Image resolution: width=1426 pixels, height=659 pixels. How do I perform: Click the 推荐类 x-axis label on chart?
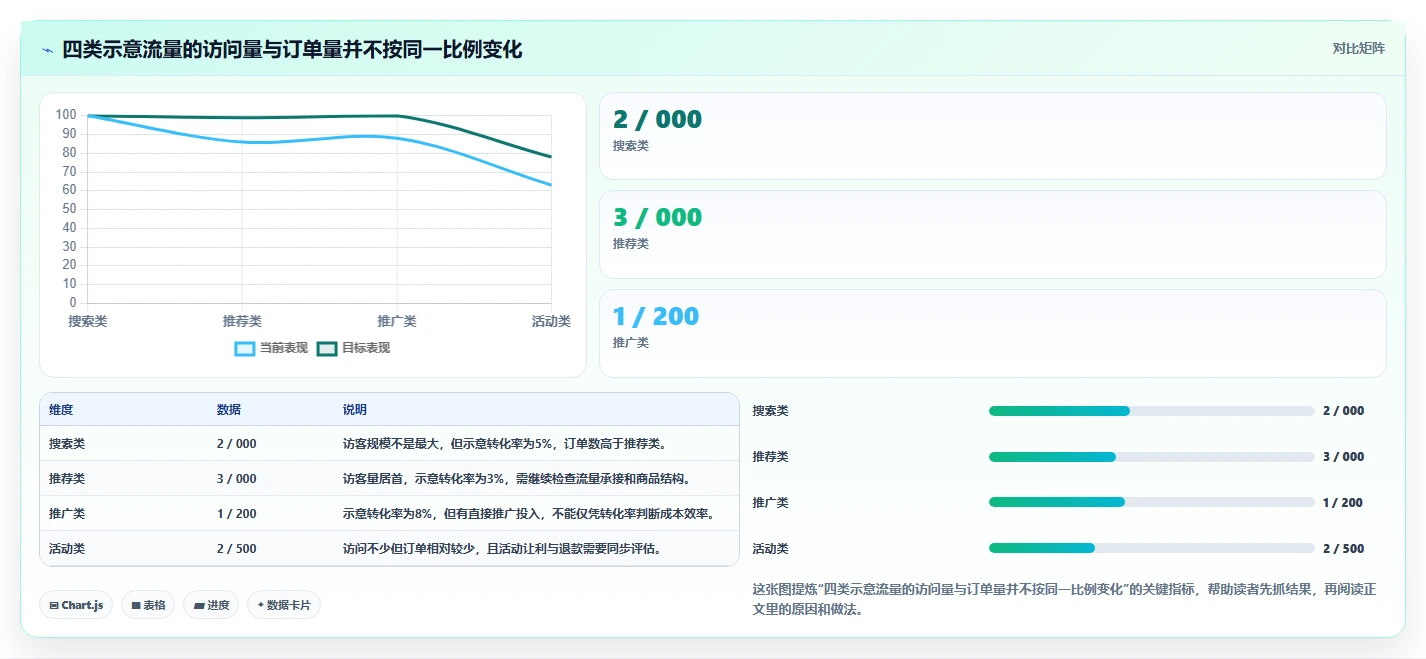pos(242,321)
